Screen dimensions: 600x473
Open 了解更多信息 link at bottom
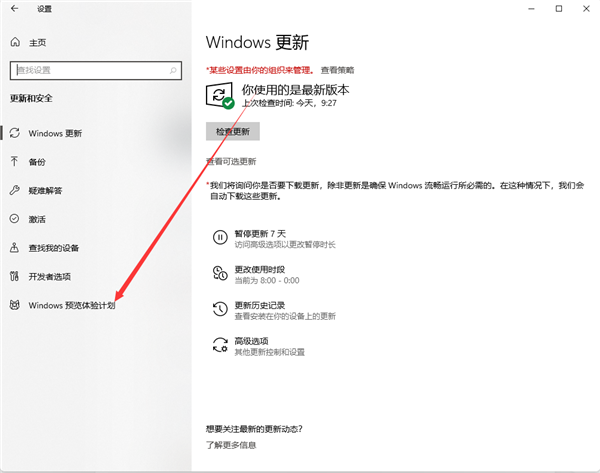(231, 444)
